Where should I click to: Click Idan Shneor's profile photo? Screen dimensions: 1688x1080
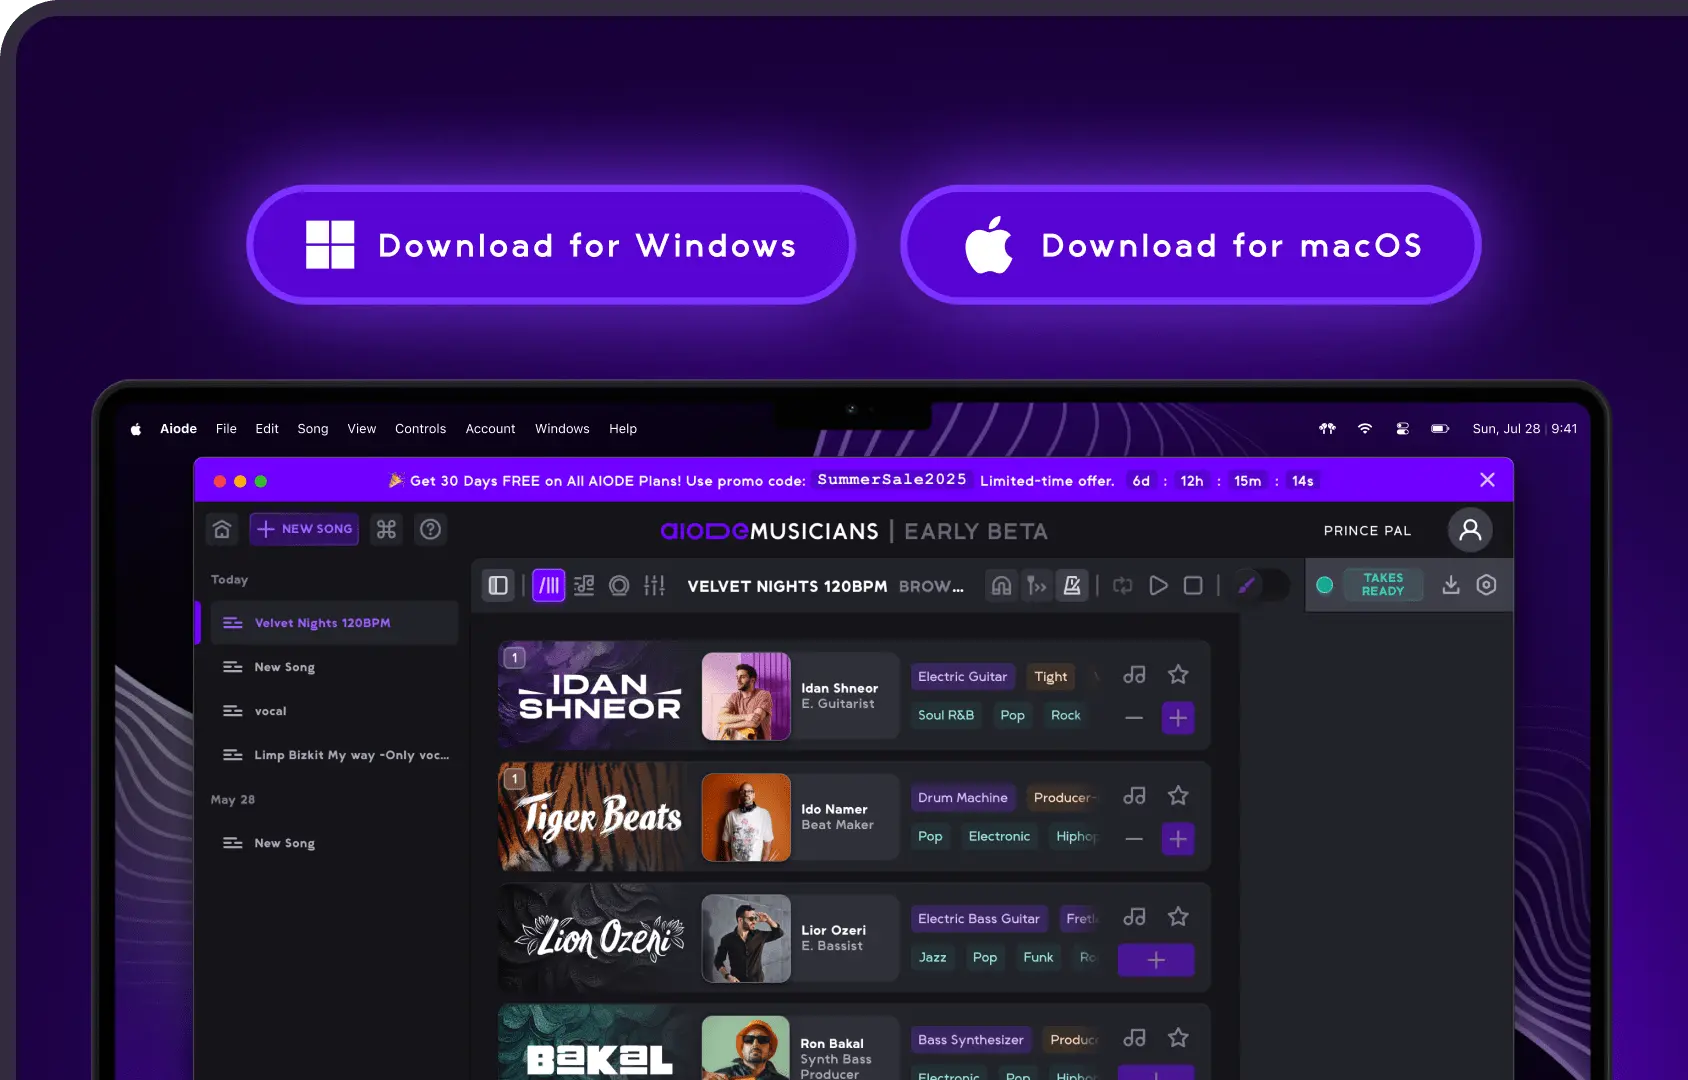click(x=746, y=696)
